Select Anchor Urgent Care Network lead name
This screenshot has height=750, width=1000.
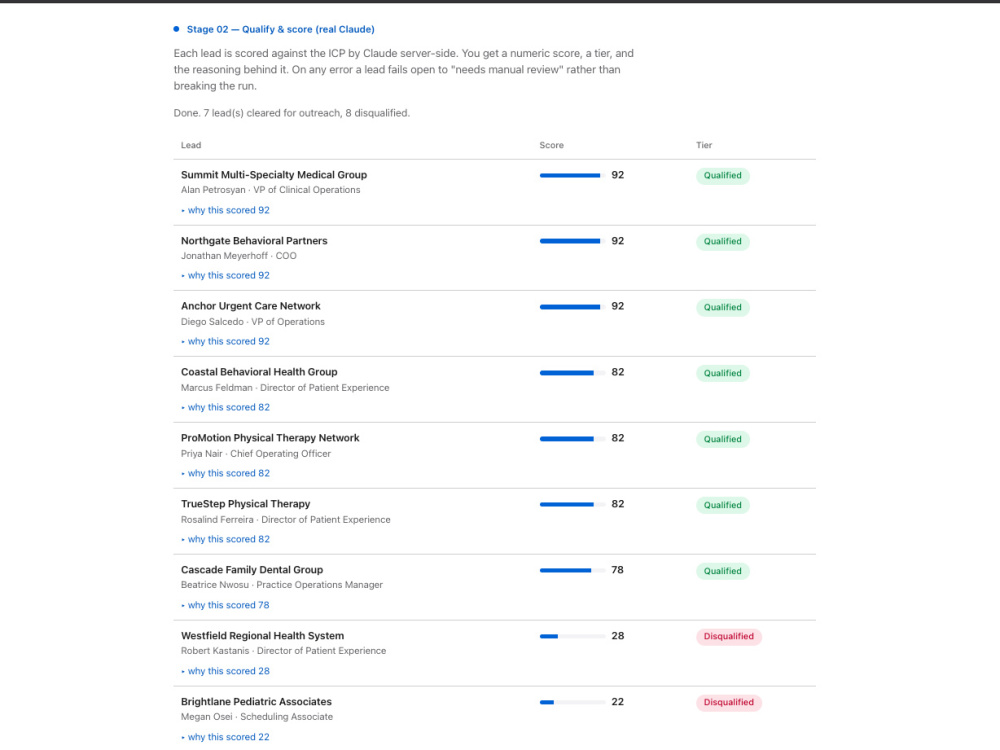click(x=251, y=306)
